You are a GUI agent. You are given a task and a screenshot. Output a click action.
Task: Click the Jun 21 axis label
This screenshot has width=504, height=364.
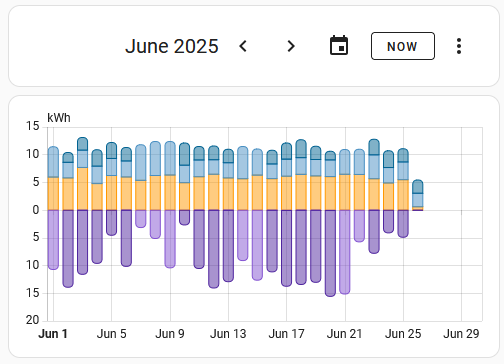click(345, 334)
